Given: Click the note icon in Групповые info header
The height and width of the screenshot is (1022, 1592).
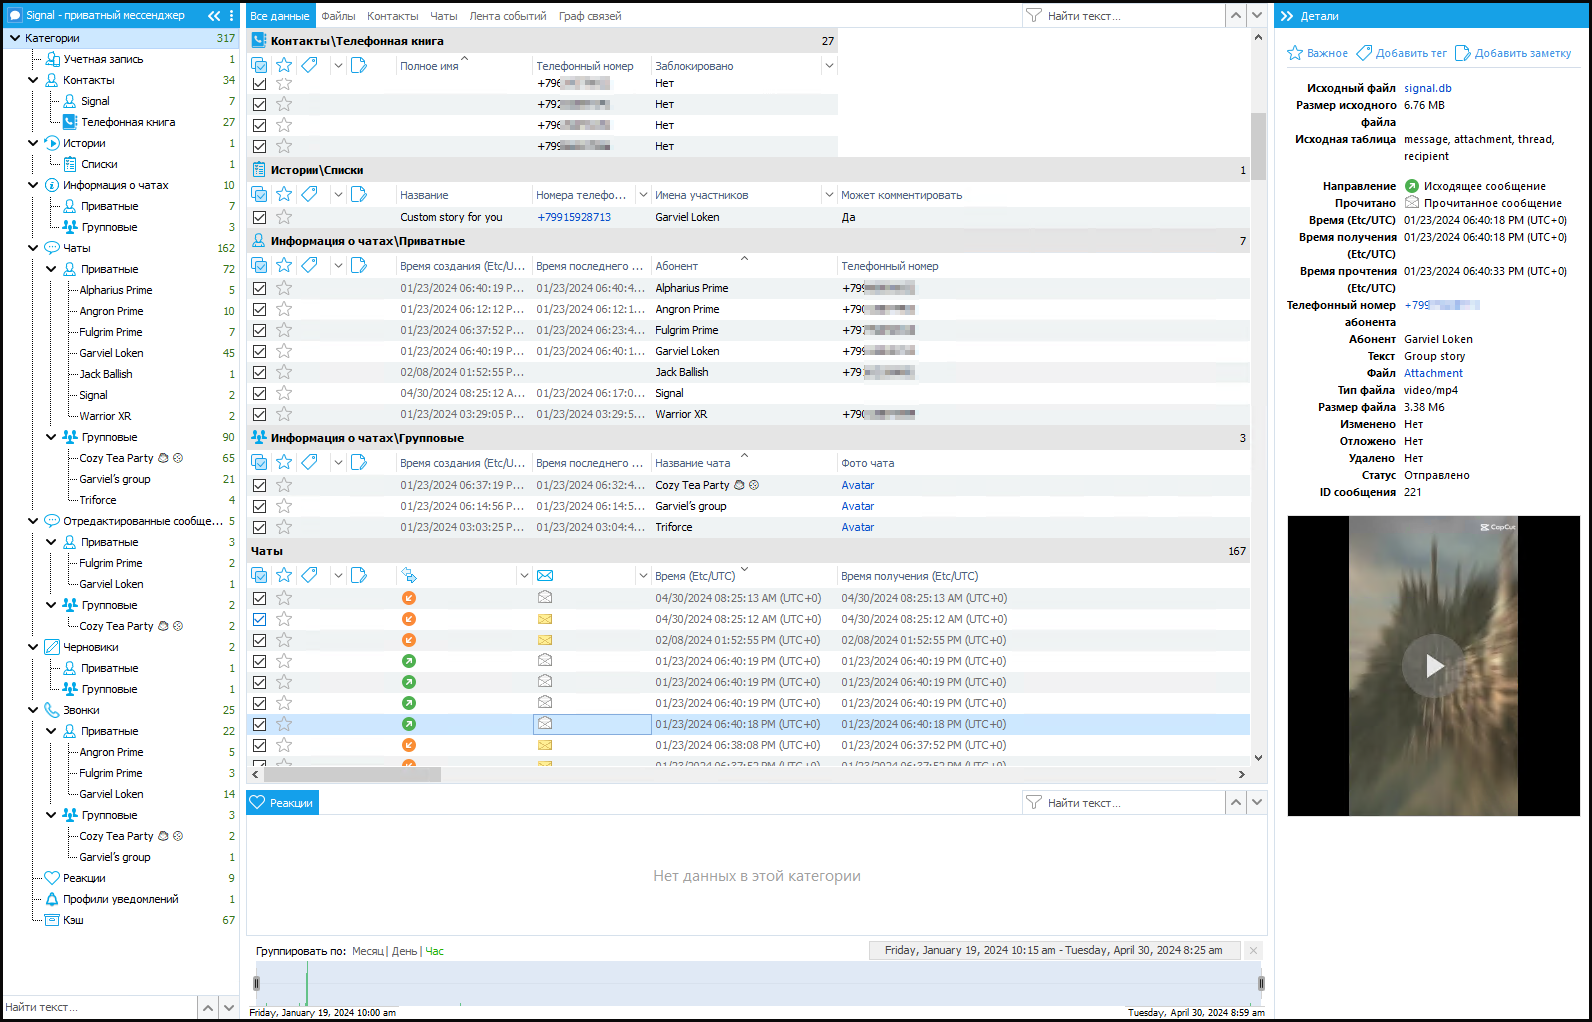Looking at the screenshot, I should pyautogui.click(x=359, y=462).
